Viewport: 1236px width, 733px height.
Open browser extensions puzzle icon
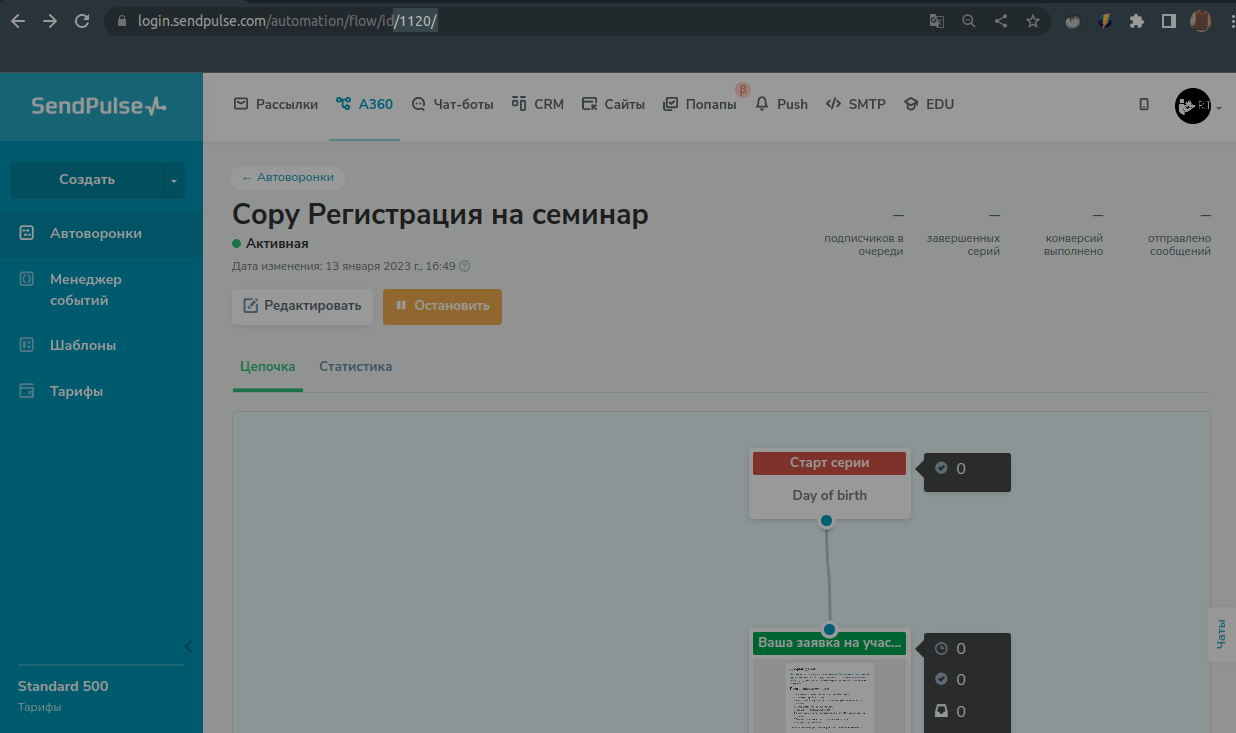(1136, 21)
